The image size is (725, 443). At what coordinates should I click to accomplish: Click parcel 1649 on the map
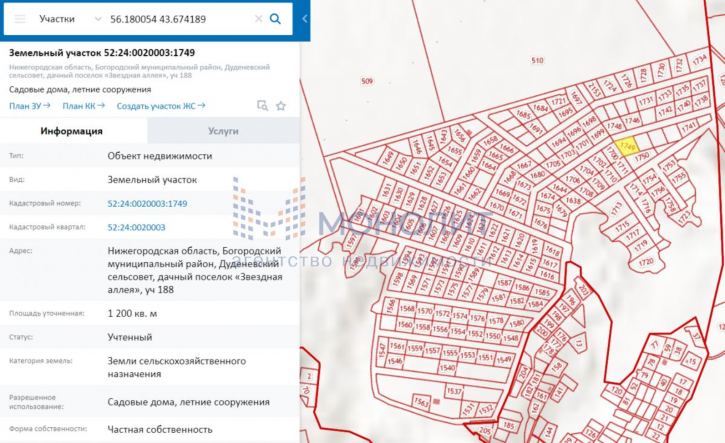[x=387, y=159]
